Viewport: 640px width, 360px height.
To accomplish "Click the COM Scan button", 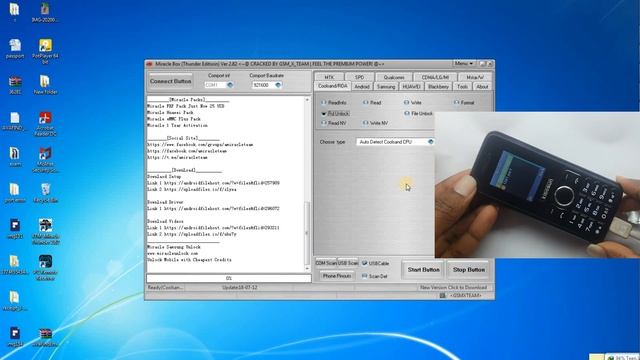I will 325,263.
